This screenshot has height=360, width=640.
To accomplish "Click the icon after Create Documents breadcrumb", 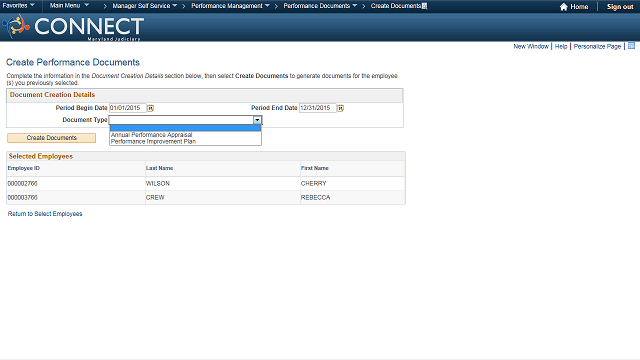I will click(424, 6).
